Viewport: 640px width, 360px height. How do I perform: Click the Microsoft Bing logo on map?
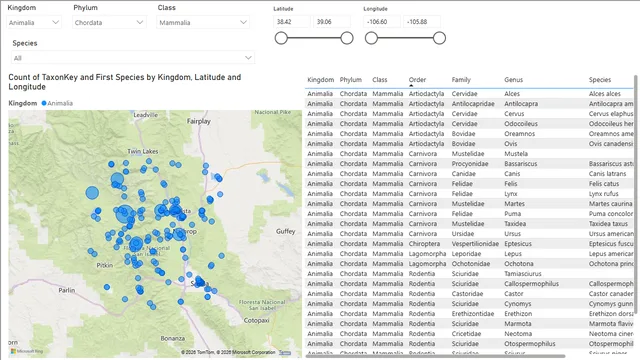(x=27, y=351)
